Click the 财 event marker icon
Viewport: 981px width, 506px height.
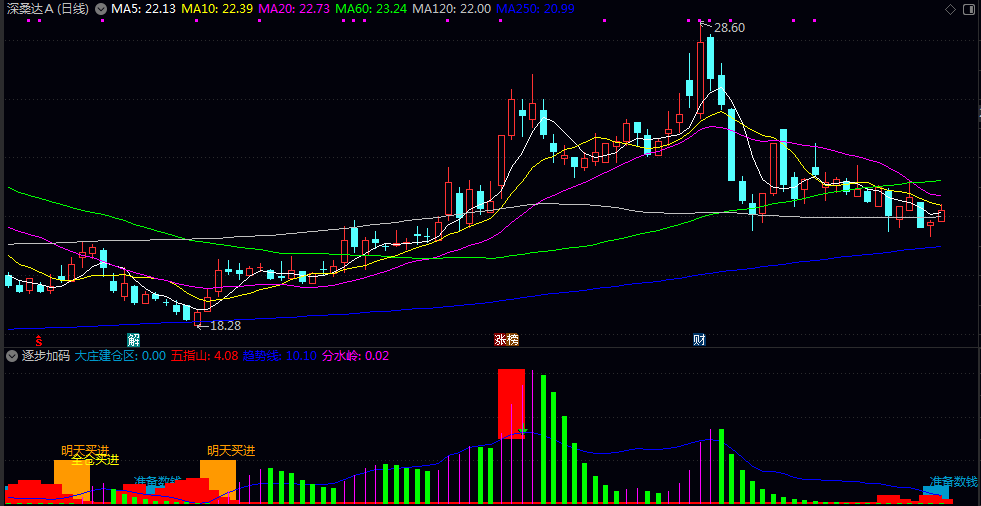[699, 340]
